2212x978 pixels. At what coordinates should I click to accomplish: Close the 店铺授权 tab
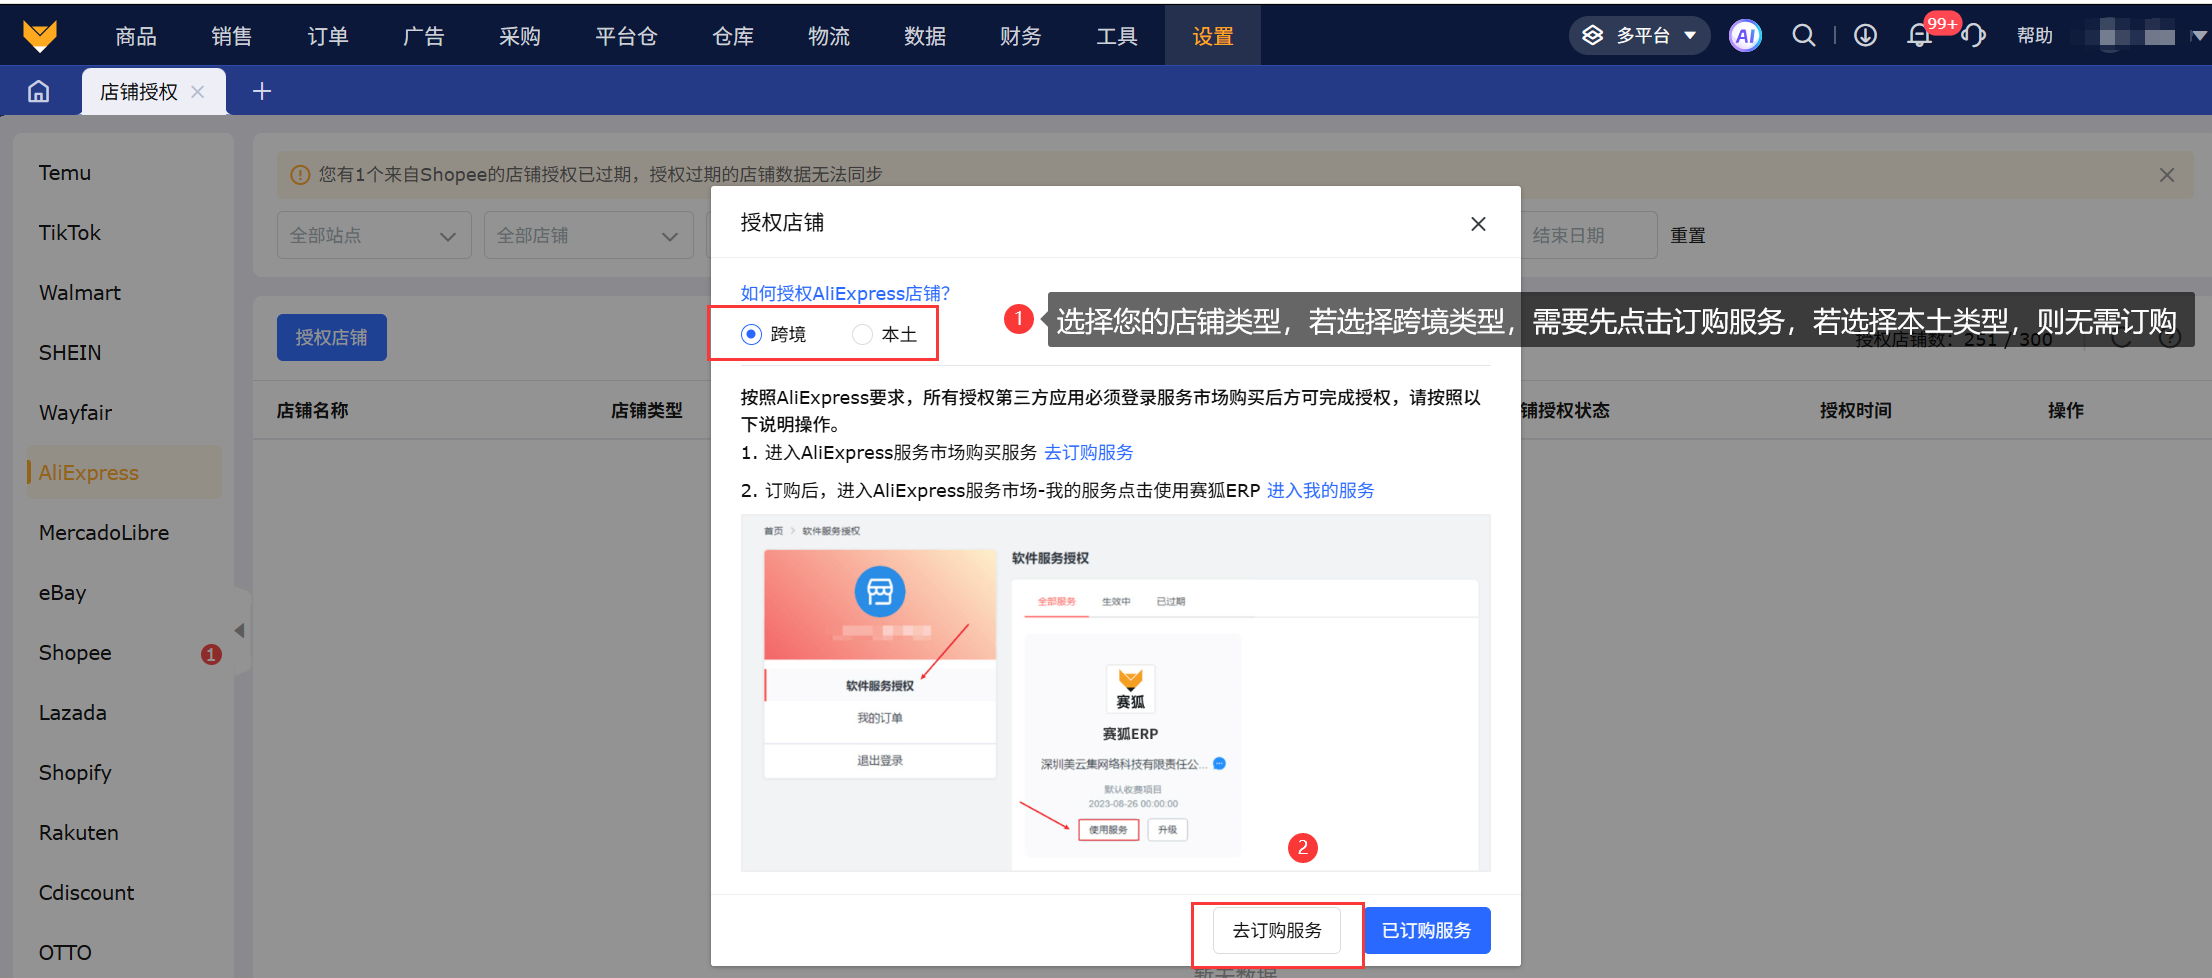tap(198, 92)
